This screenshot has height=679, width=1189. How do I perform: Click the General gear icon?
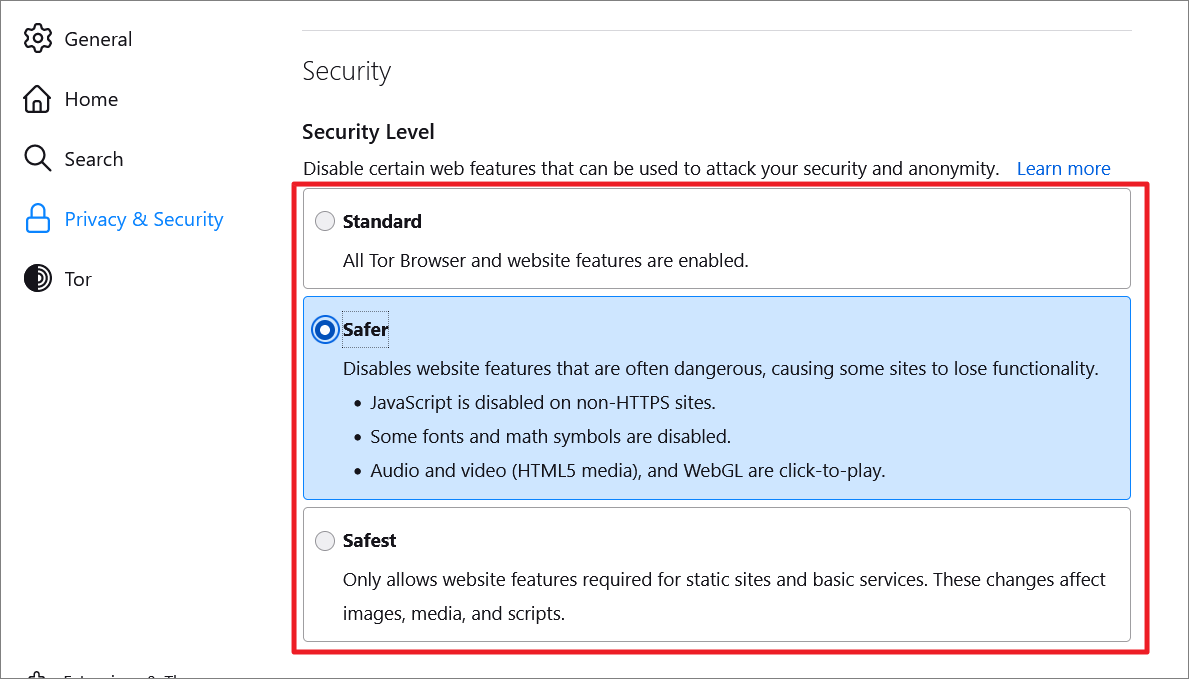pyautogui.click(x=37, y=39)
